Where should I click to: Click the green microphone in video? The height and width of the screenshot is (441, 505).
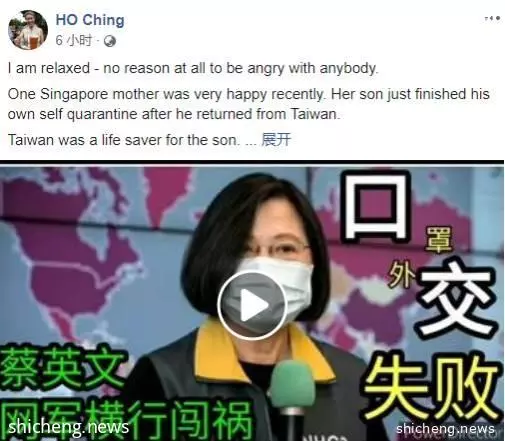pyautogui.click(x=291, y=387)
